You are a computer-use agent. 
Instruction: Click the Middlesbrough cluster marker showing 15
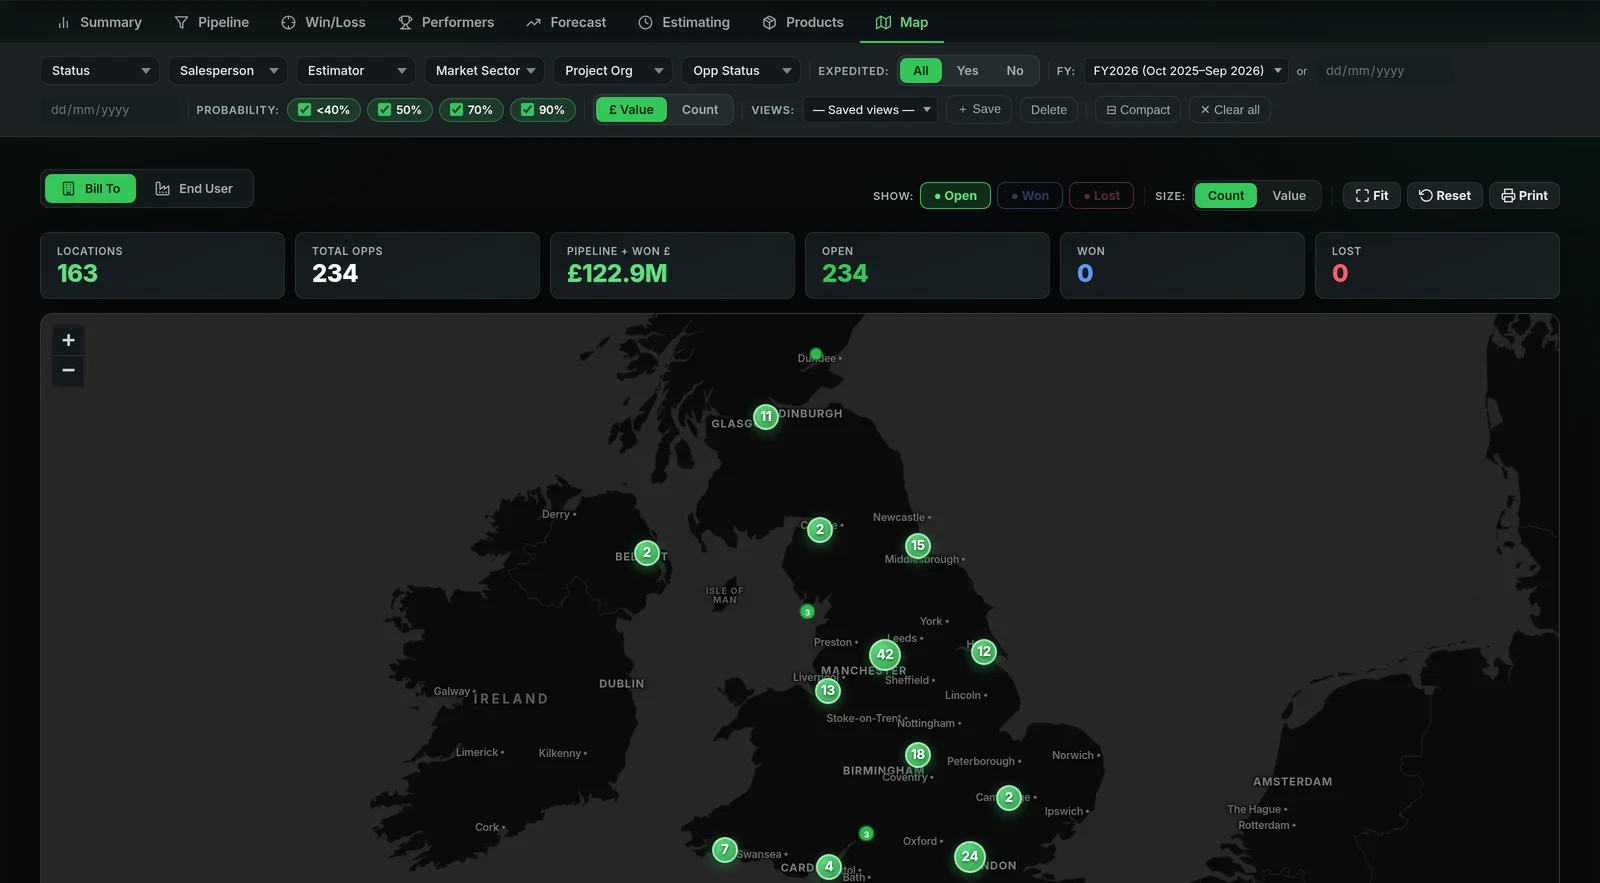(x=918, y=545)
